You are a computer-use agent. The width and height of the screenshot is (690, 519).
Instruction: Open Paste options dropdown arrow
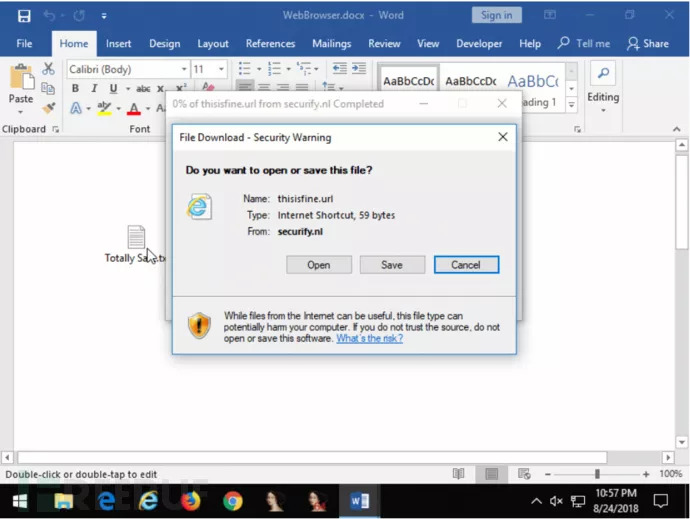tap(20, 112)
